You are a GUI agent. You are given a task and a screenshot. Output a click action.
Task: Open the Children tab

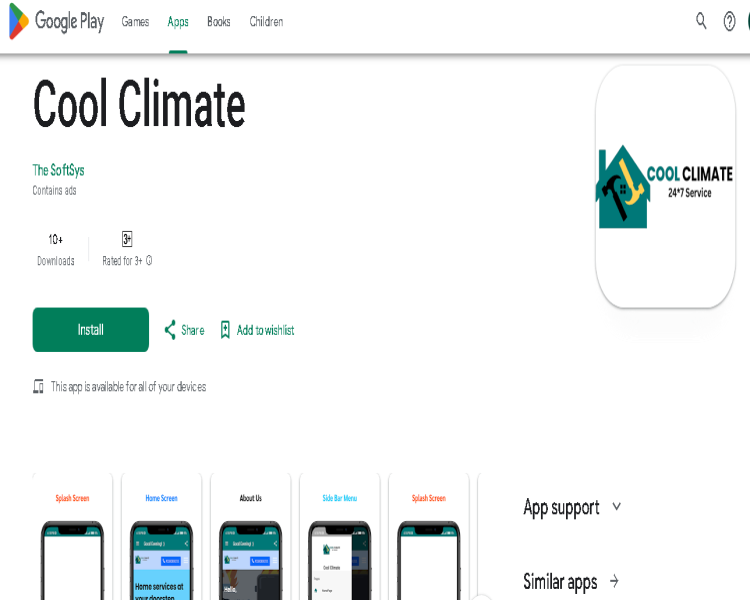click(266, 22)
